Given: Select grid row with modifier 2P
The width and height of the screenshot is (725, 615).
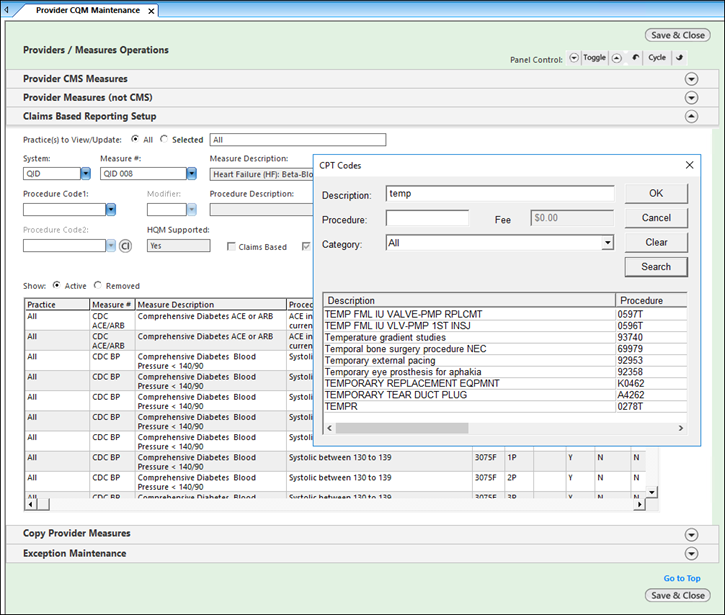Looking at the screenshot, I should point(335,482).
